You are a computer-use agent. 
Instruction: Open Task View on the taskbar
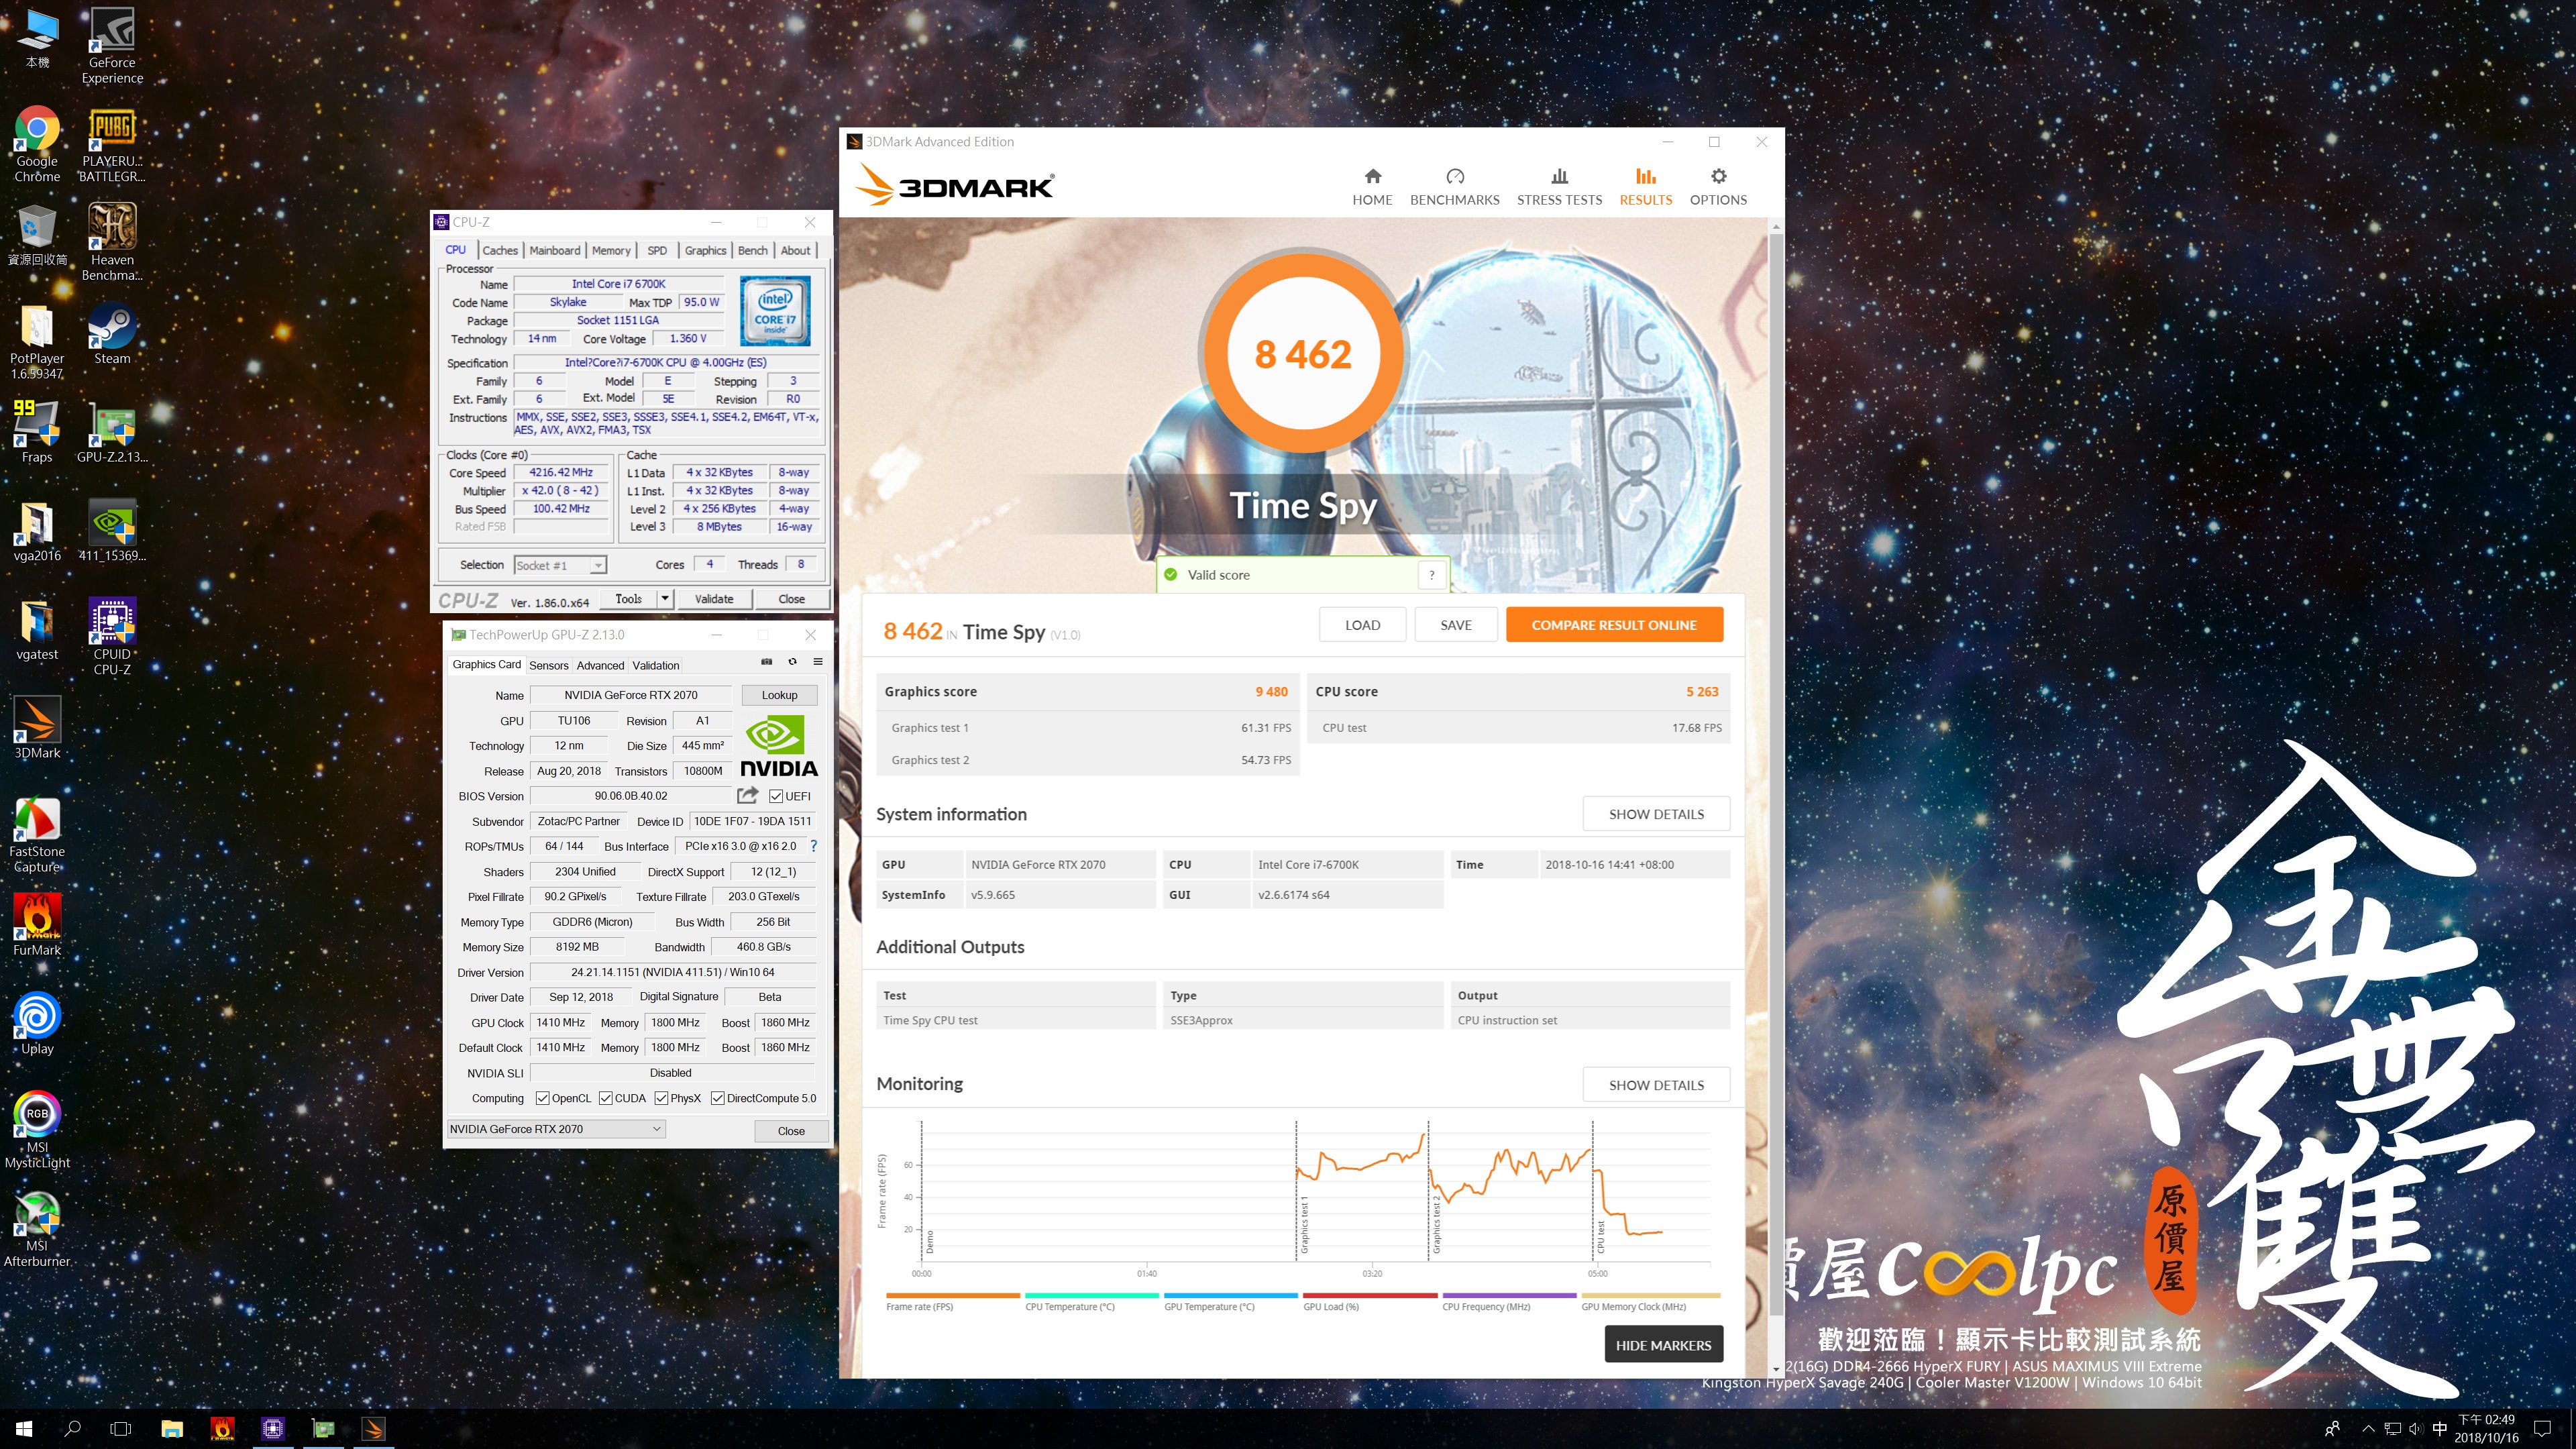point(120,1429)
